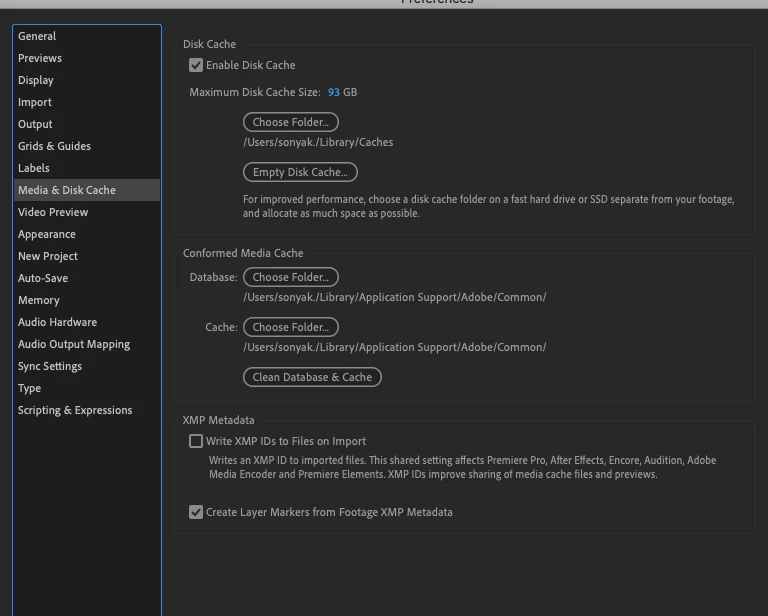Click the Conformed Media Cache section heading
The image size is (768, 616).
pyautogui.click(x=243, y=253)
